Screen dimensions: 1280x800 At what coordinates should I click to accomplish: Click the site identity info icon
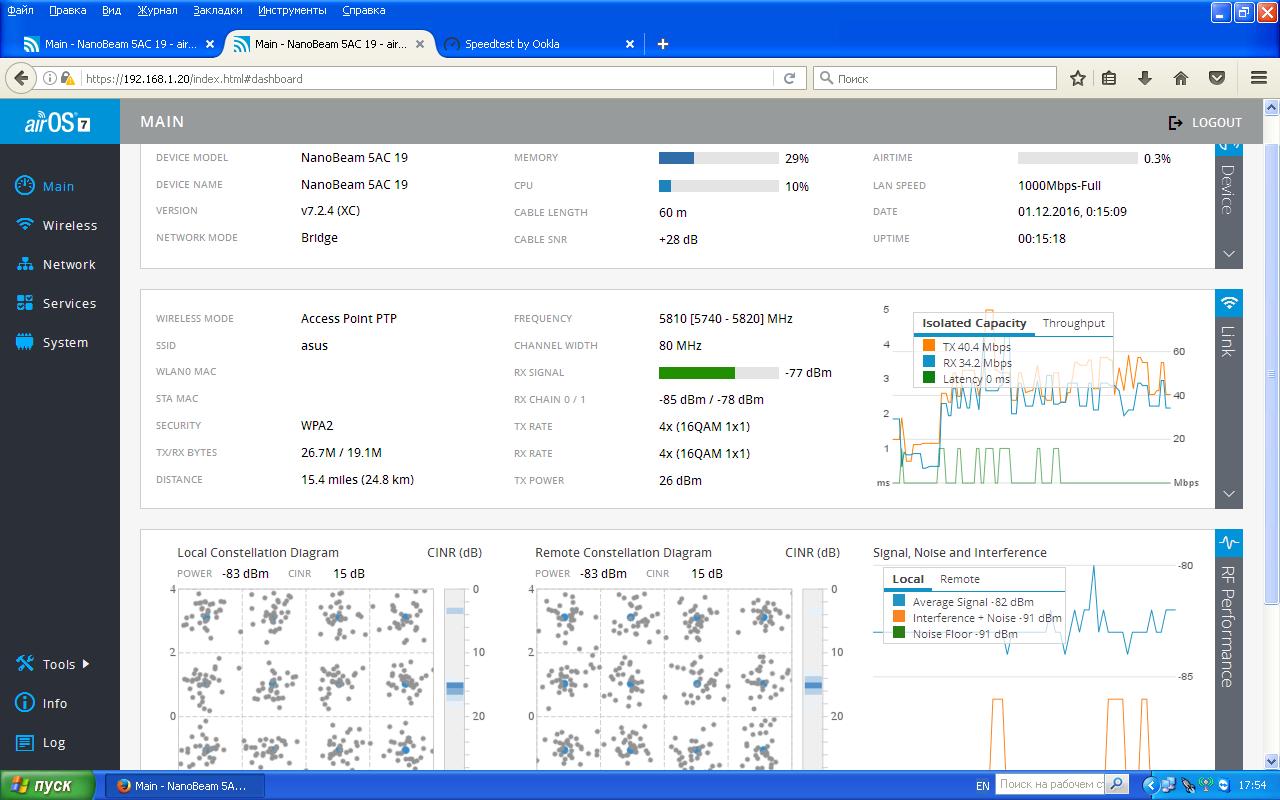(49, 78)
